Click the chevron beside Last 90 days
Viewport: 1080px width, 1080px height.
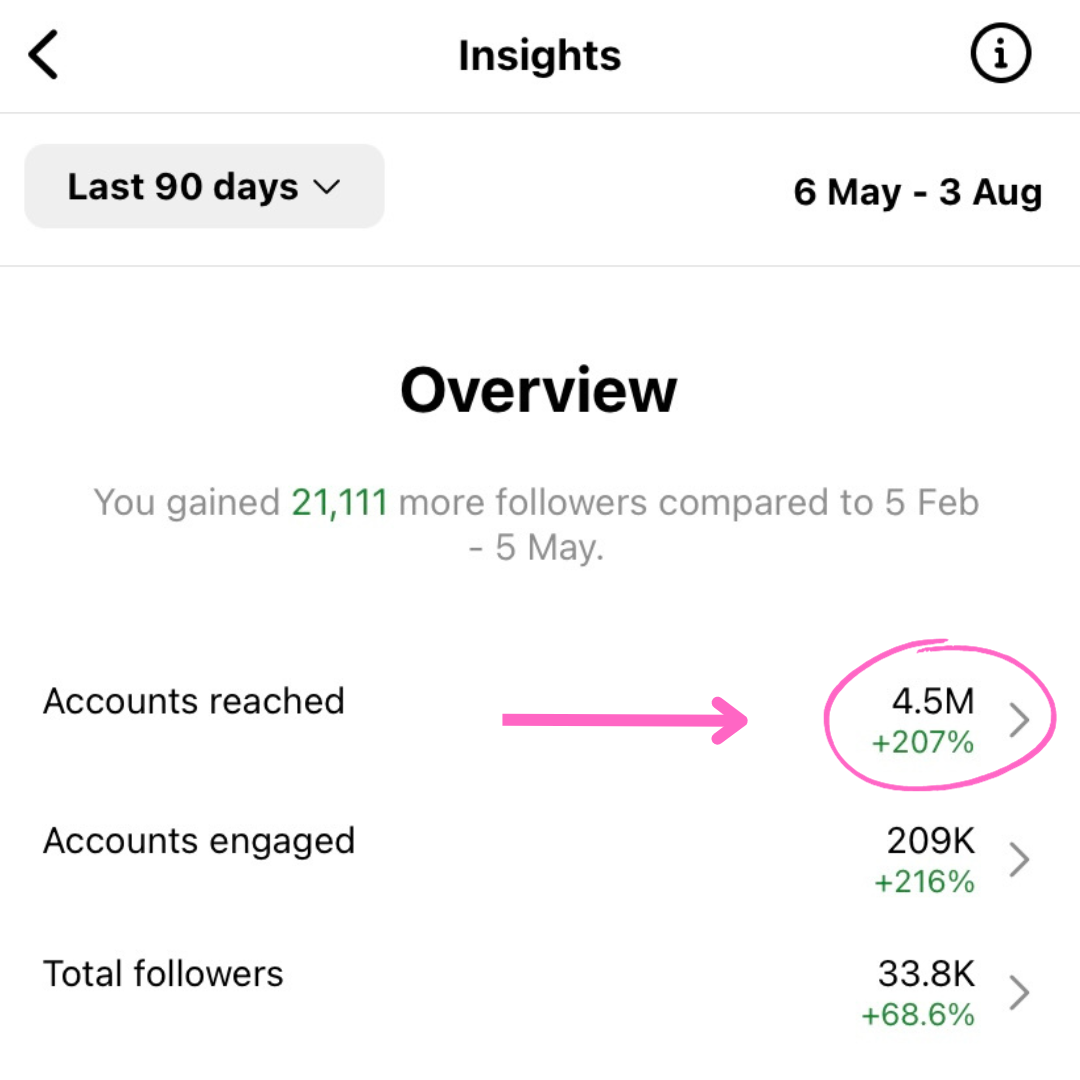[x=326, y=187]
